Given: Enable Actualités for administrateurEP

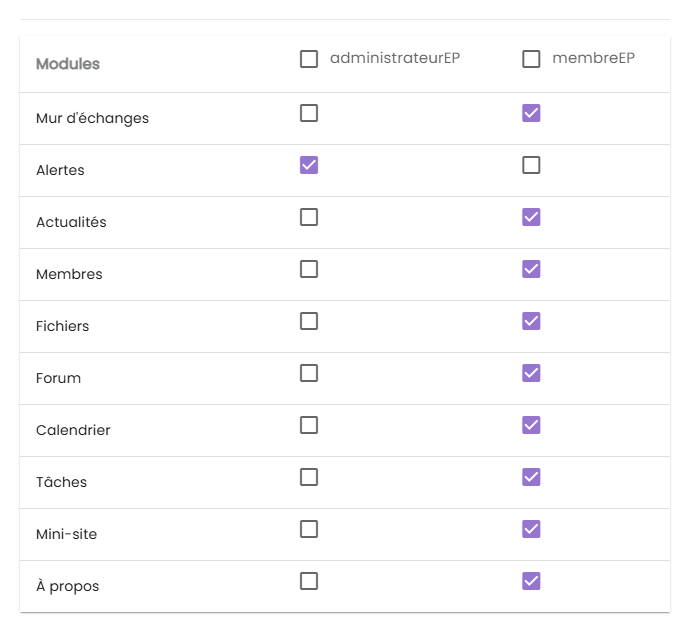Looking at the screenshot, I should 309,217.
